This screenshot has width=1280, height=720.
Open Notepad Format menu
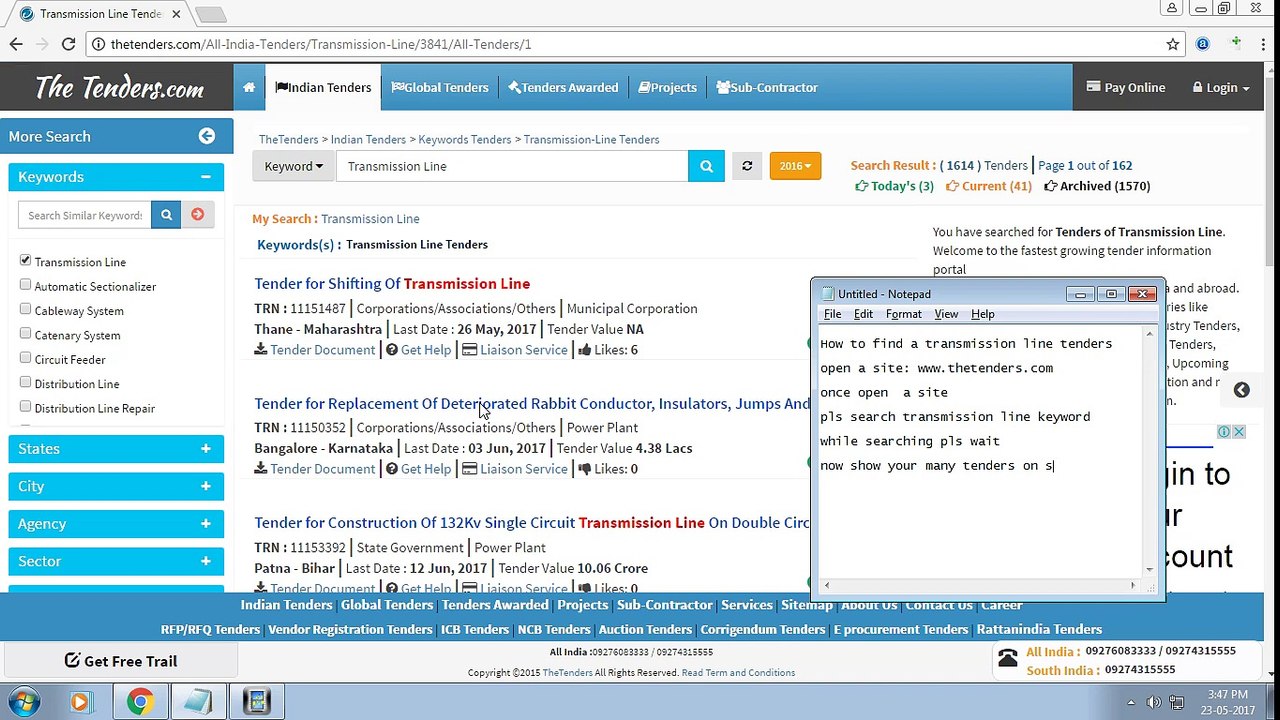tap(903, 314)
